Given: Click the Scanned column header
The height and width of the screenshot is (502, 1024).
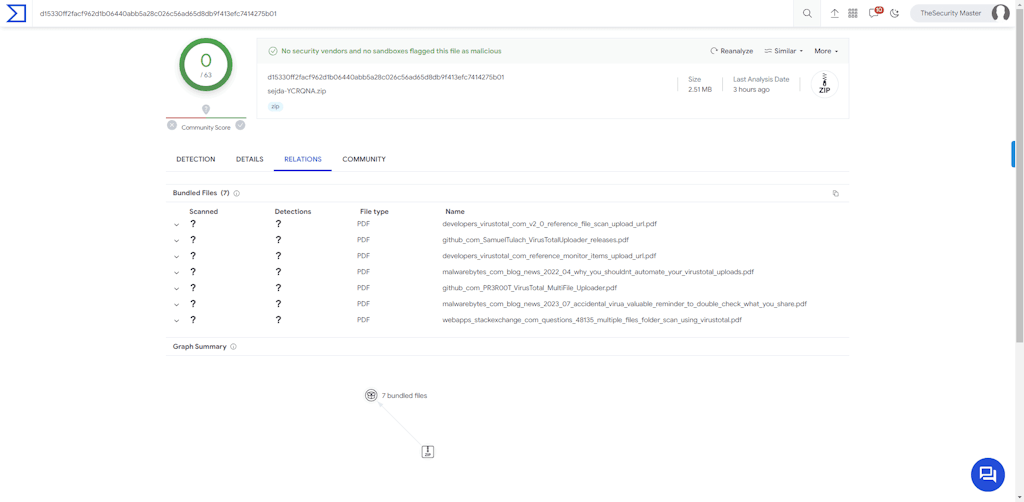Looking at the screenshot, I should point(204,212).
